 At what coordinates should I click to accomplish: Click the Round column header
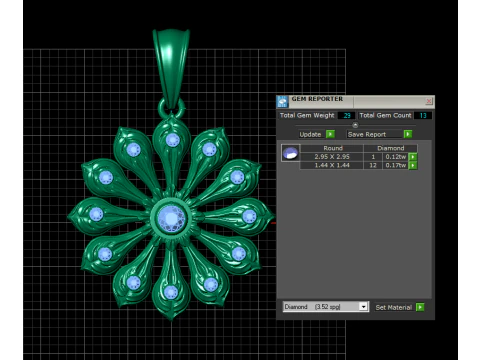333,148
